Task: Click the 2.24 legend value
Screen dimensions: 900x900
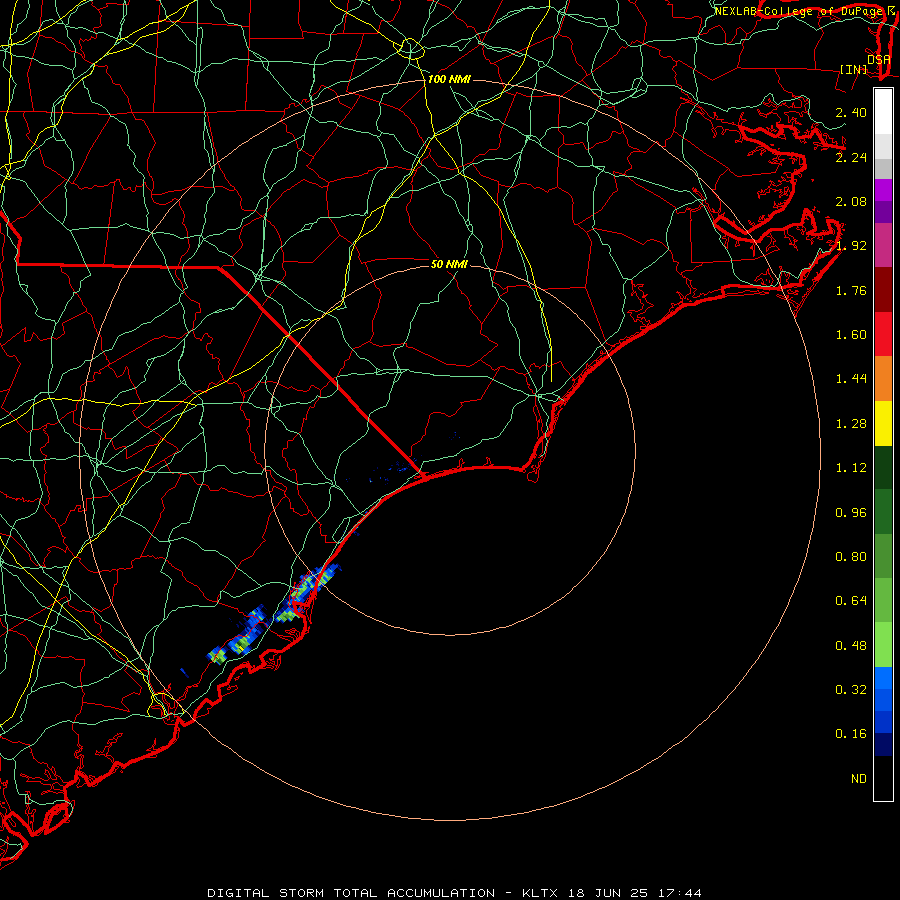Action: (851, 157)
